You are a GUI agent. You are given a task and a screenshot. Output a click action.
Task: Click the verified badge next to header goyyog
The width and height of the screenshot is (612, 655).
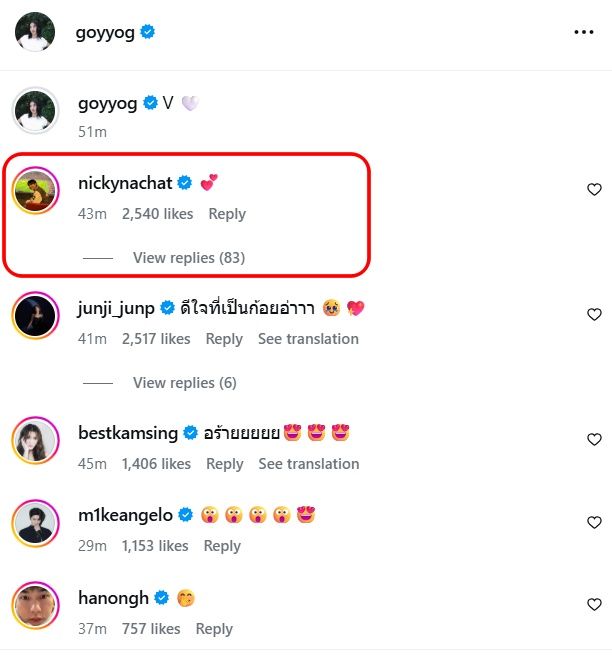pyautogui.click(x=148, y=33)
